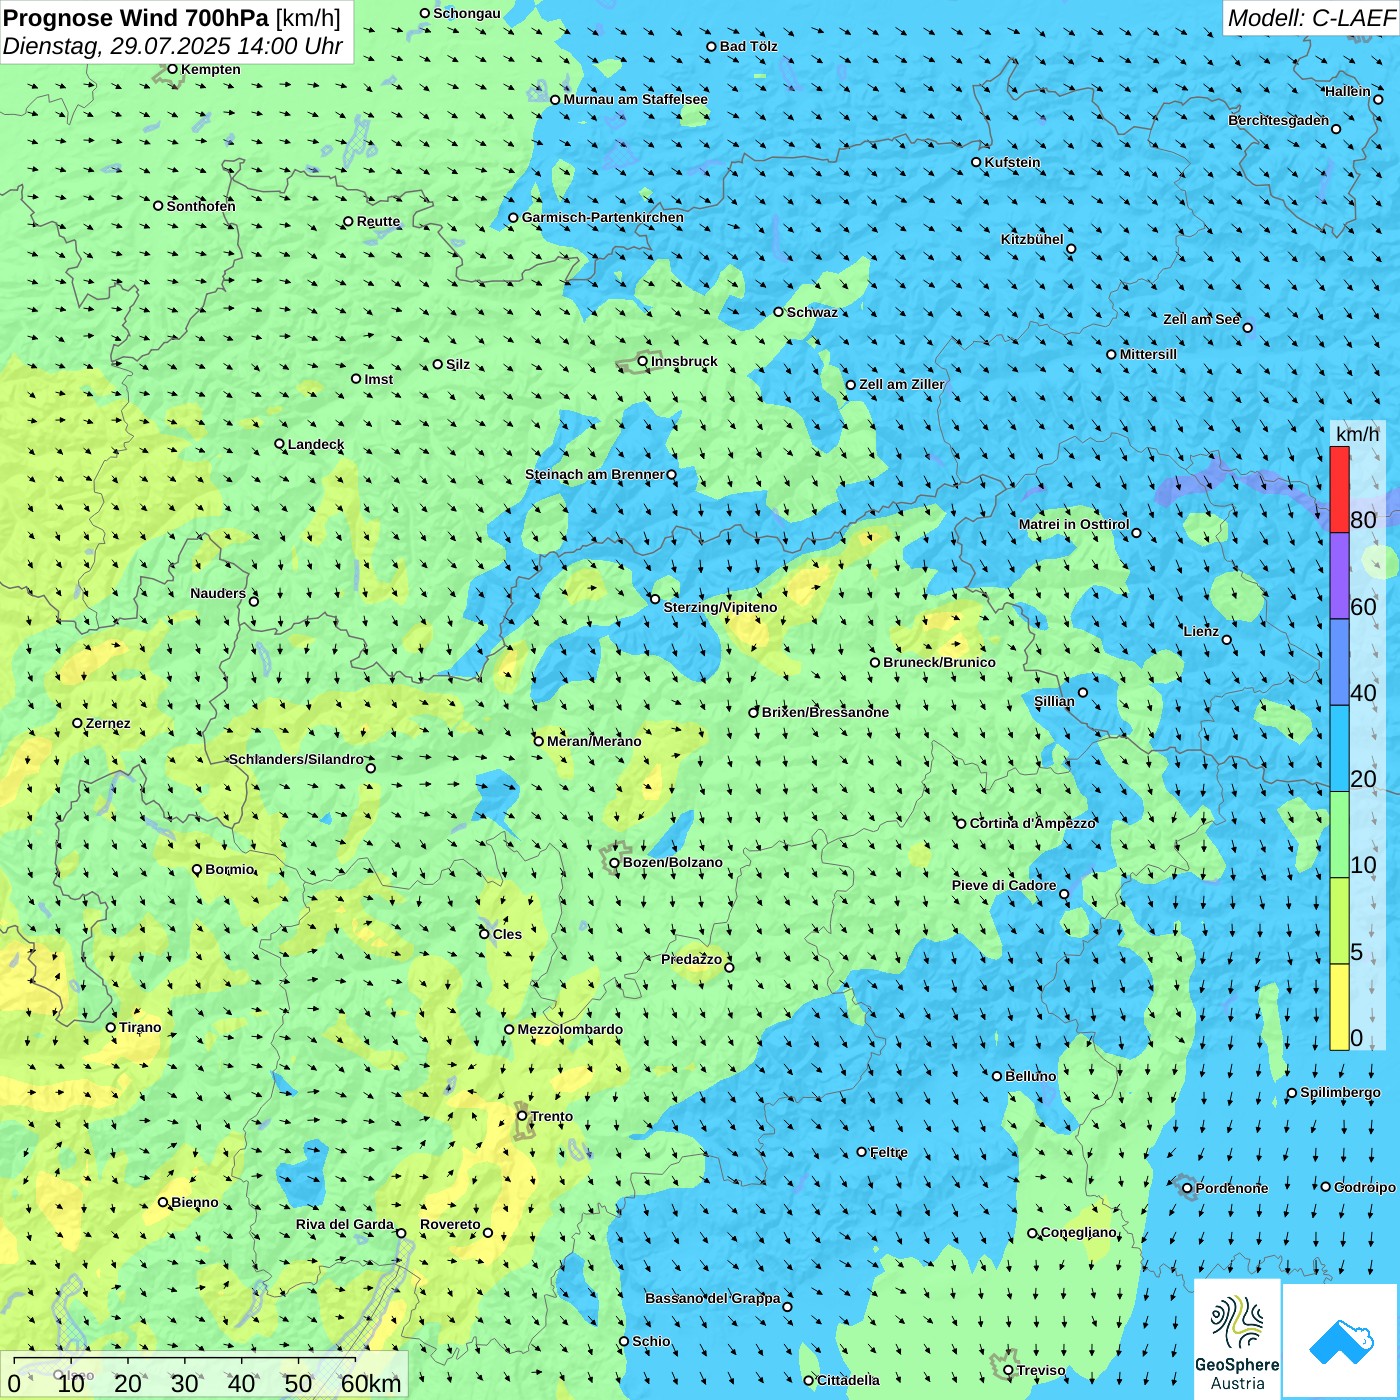The image size is (1400, 1400).
Task: Click the Brixen/Bressanone label
Action: pos(825,712)
